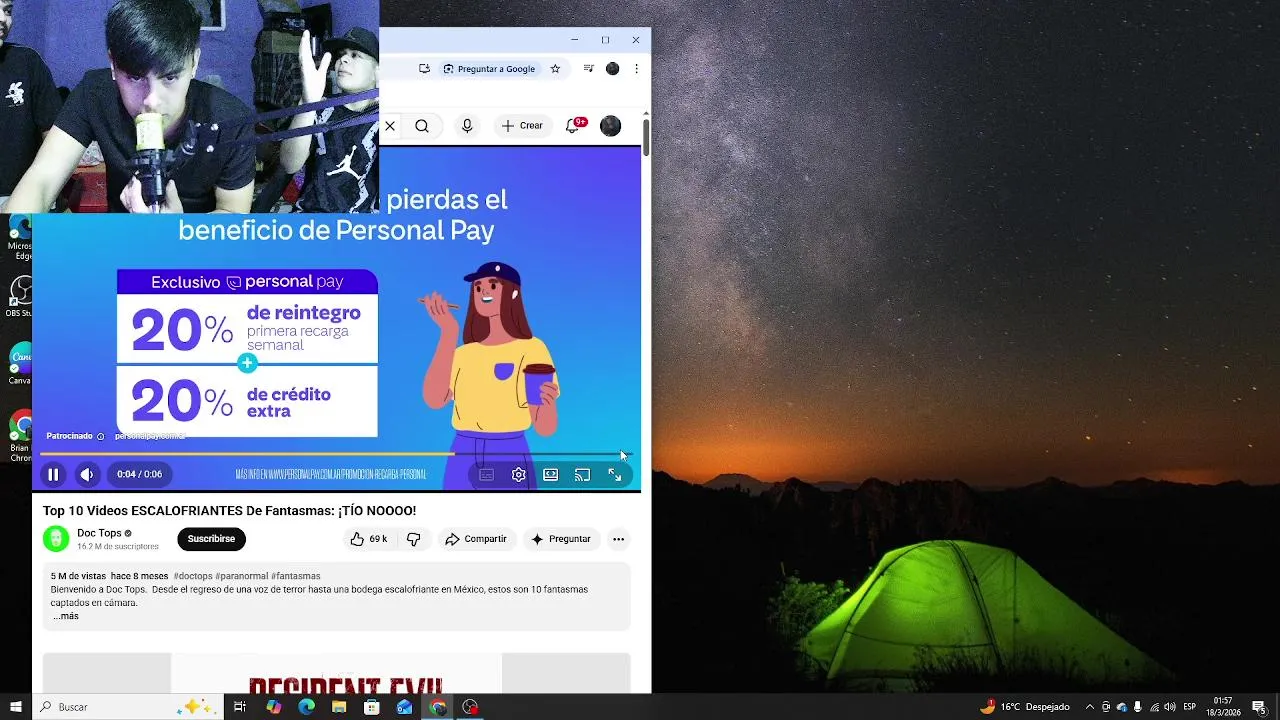
Task: Open Windows notification center
Action: tap(1258, 707)
